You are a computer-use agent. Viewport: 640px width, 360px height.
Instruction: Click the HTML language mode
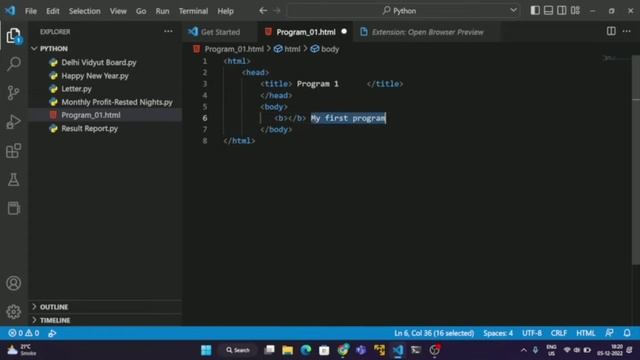[586, 333]
